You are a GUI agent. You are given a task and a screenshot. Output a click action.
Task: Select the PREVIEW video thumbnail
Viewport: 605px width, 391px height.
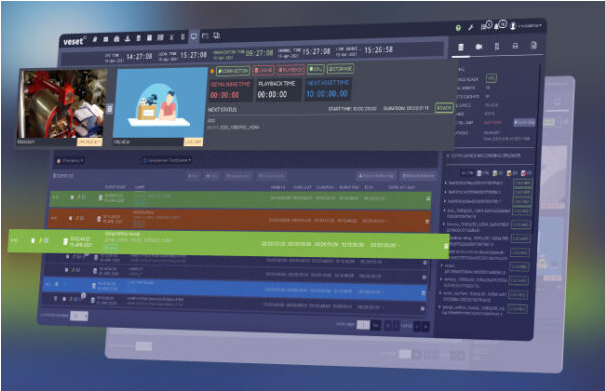click(x=160, y=107)
